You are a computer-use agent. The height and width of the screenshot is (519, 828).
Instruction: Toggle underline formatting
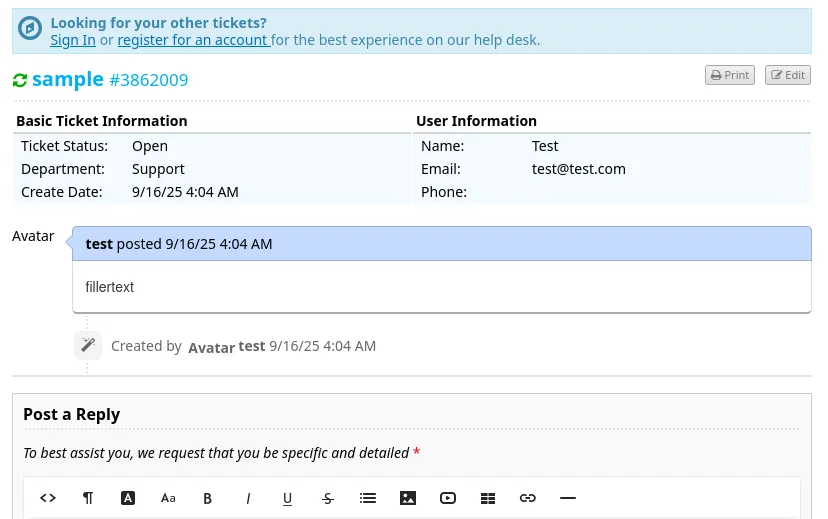point(288,498)
